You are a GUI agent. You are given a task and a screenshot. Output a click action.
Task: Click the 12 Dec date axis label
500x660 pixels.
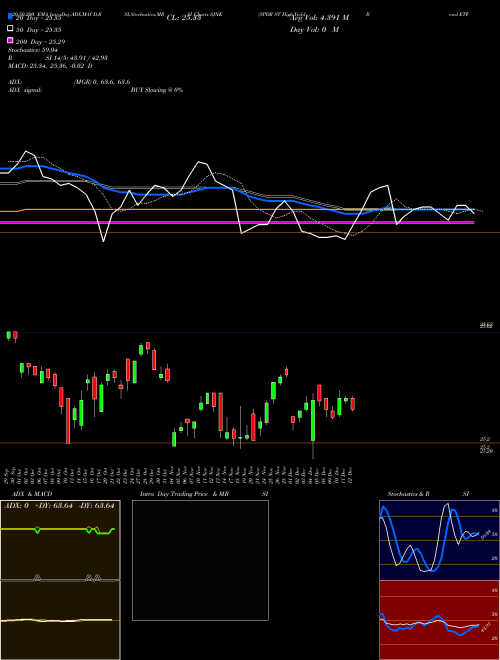350,475
